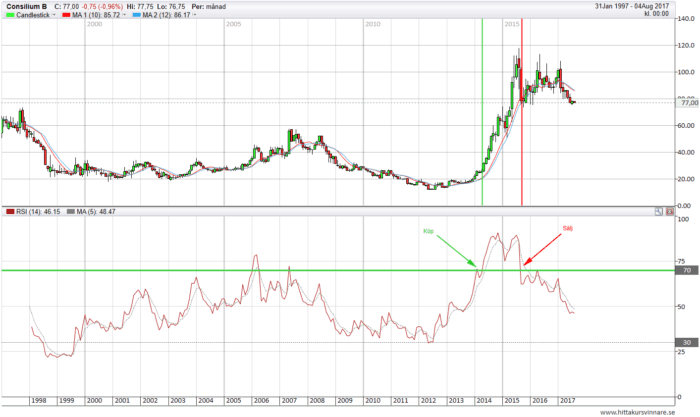Select the MA (5): 48.47 label

[x=96, y=212]
